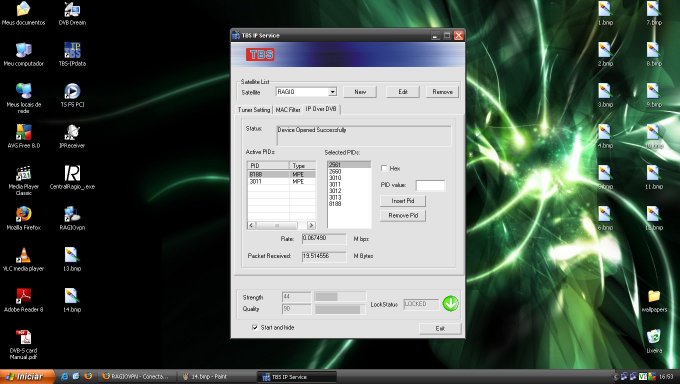Select 3010 in the Selected PIDs list
Viewport: 680px width, 384px height.
coord(349,178)
